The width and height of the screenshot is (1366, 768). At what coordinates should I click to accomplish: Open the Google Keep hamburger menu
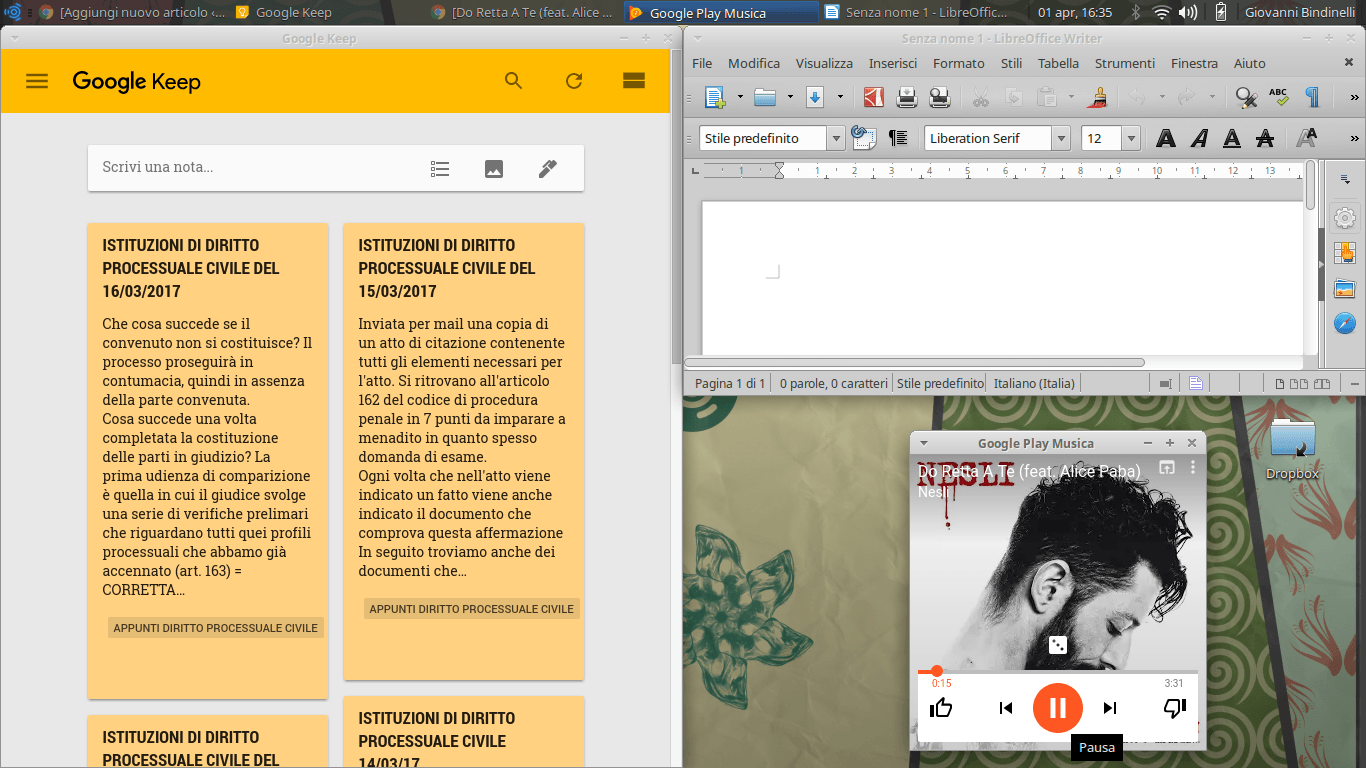coord(37,81)
